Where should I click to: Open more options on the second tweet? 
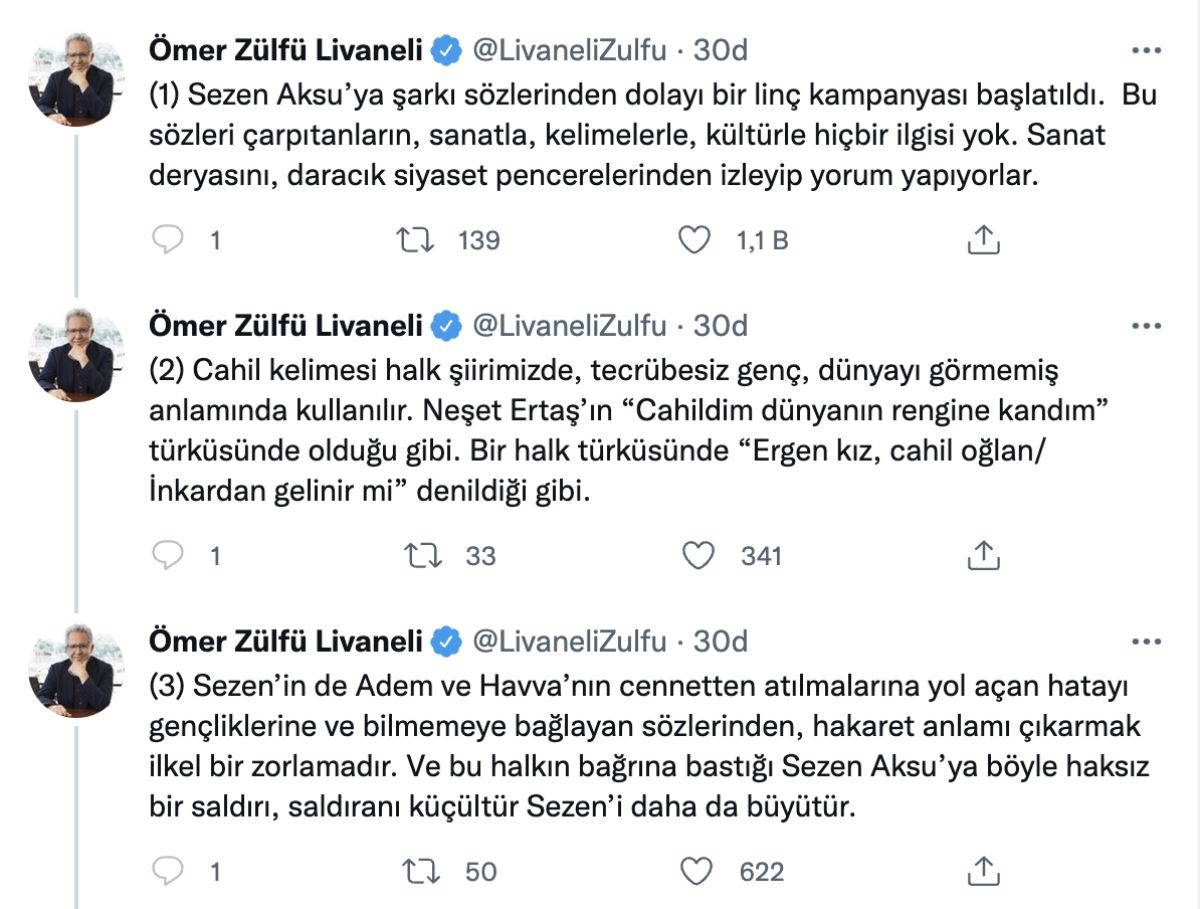(x=1145, y=325)
